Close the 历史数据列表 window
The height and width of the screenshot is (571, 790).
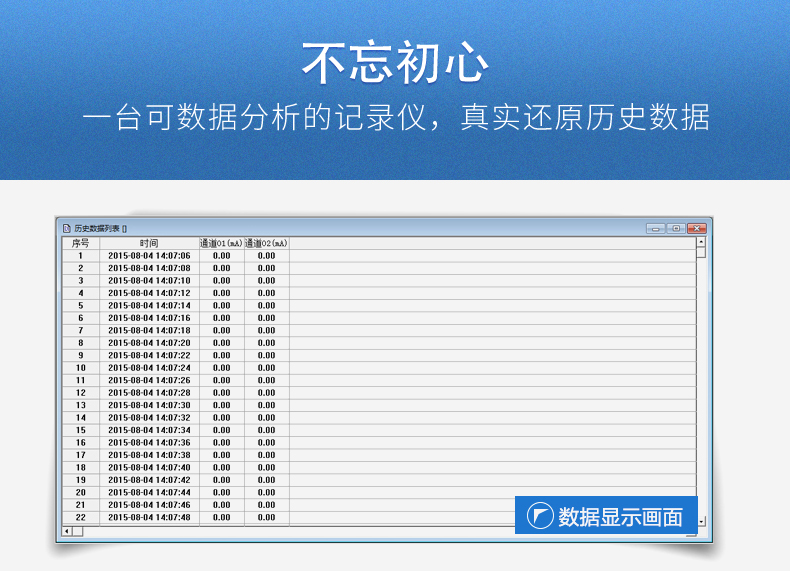pyautogui.click(x=697, y=228)
